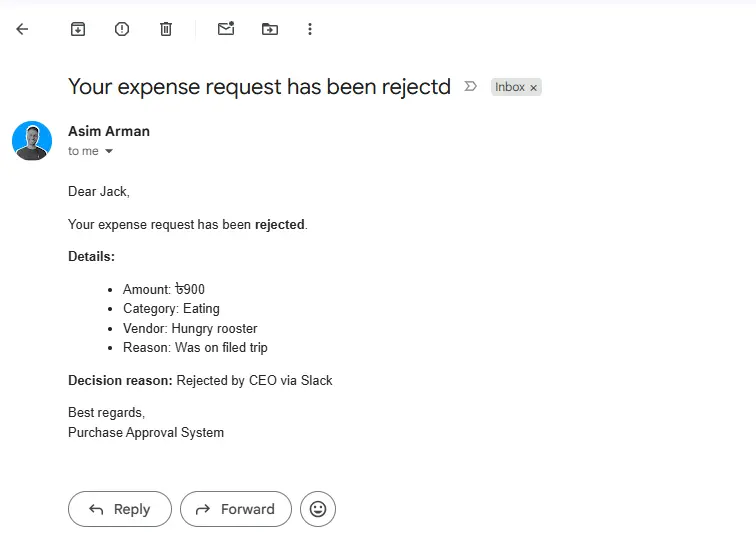Click 'Category: Eating' line
Viewport: 756px width, 550px height.
pos(171,309)
